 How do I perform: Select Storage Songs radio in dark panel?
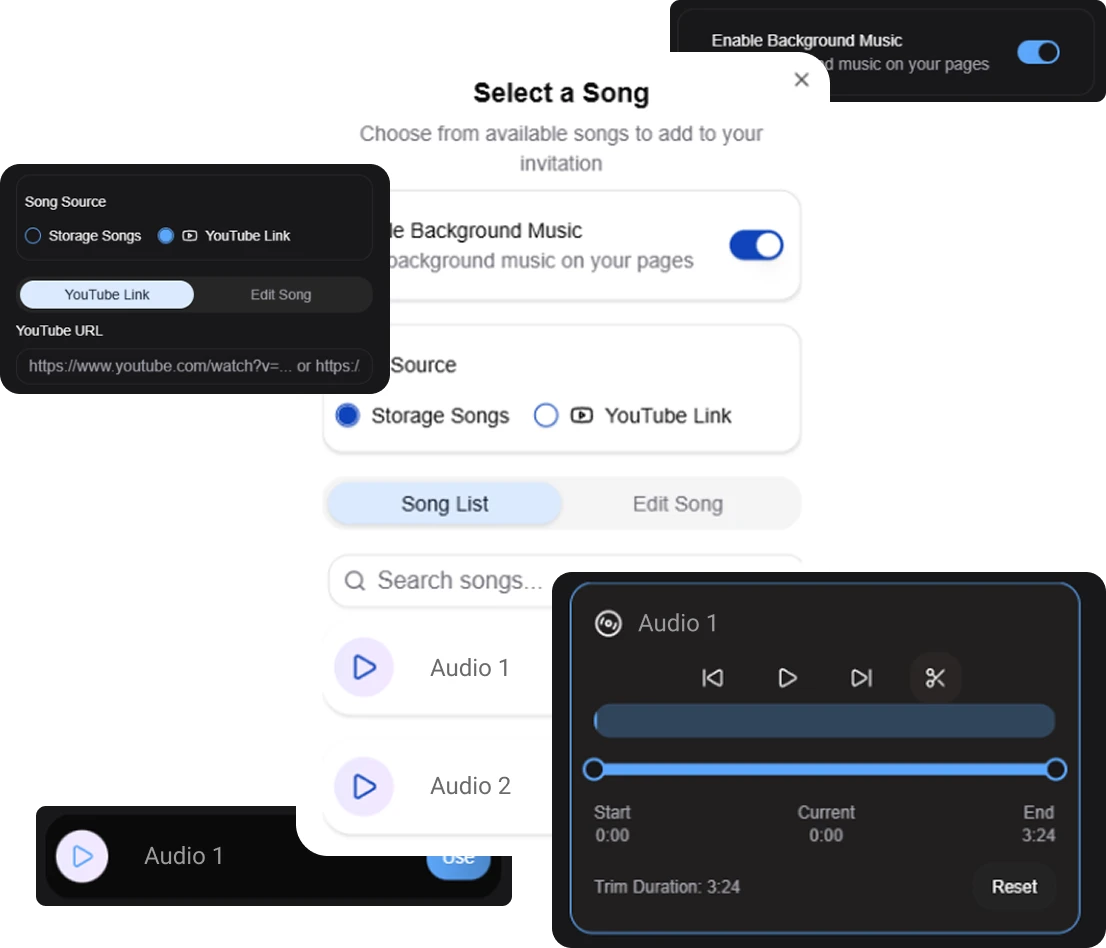(33, 236)
